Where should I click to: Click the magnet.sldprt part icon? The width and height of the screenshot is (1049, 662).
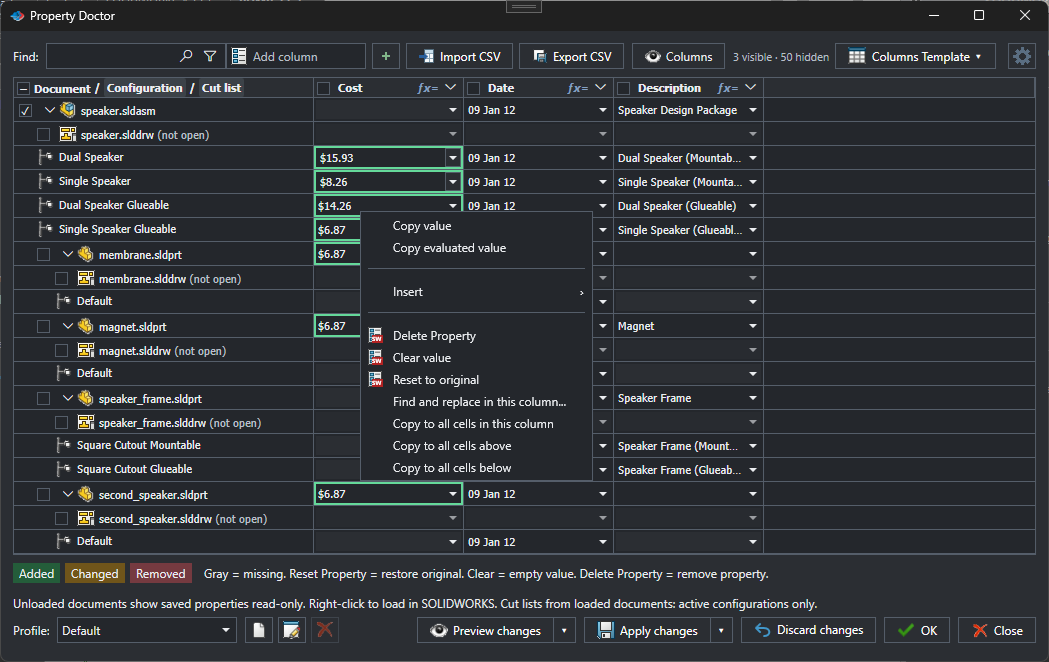(86, 326)
